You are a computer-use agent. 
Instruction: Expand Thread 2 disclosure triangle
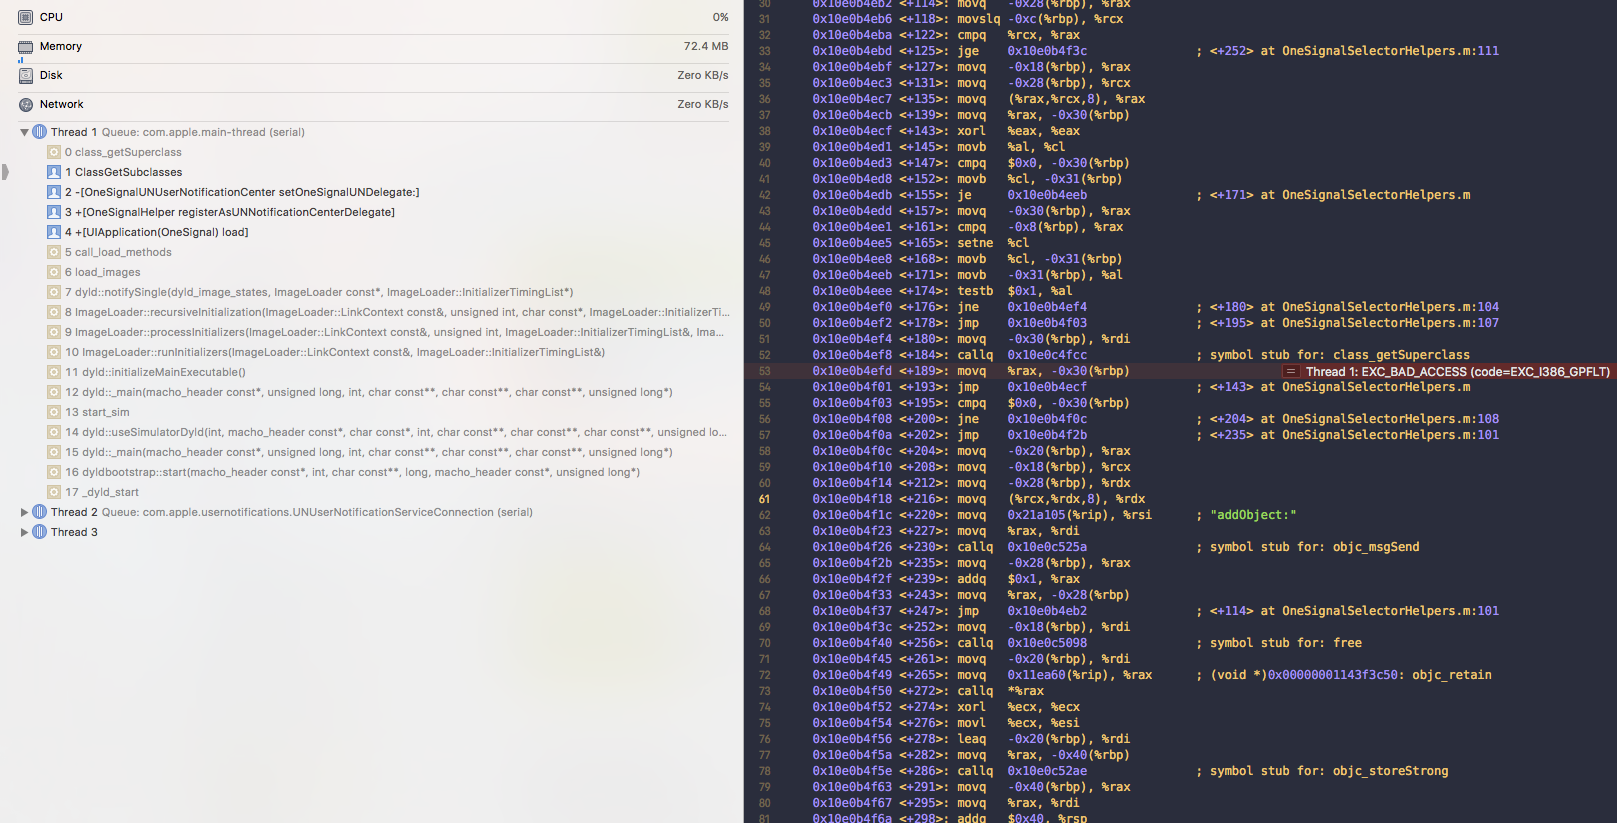tap(24, 512)
